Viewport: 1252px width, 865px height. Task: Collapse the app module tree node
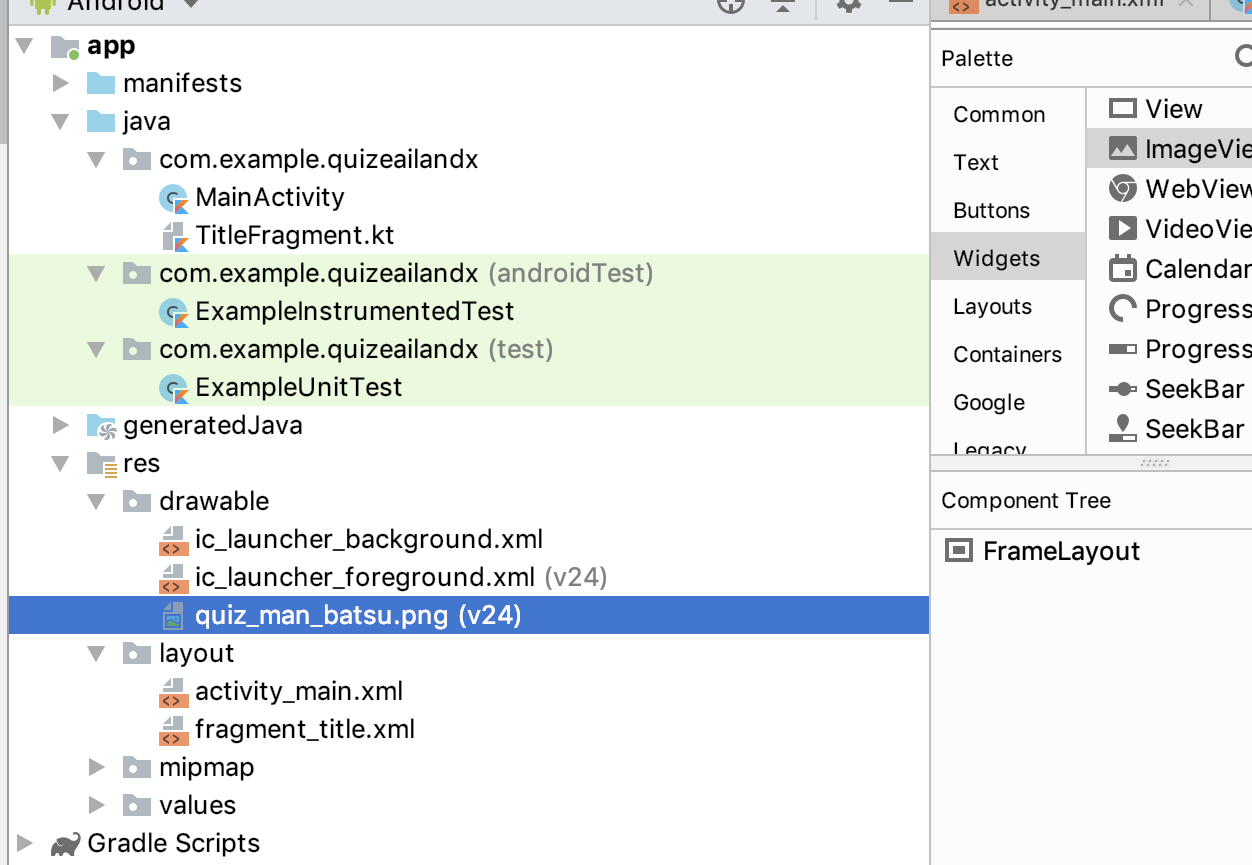click(x=25, y=46)
